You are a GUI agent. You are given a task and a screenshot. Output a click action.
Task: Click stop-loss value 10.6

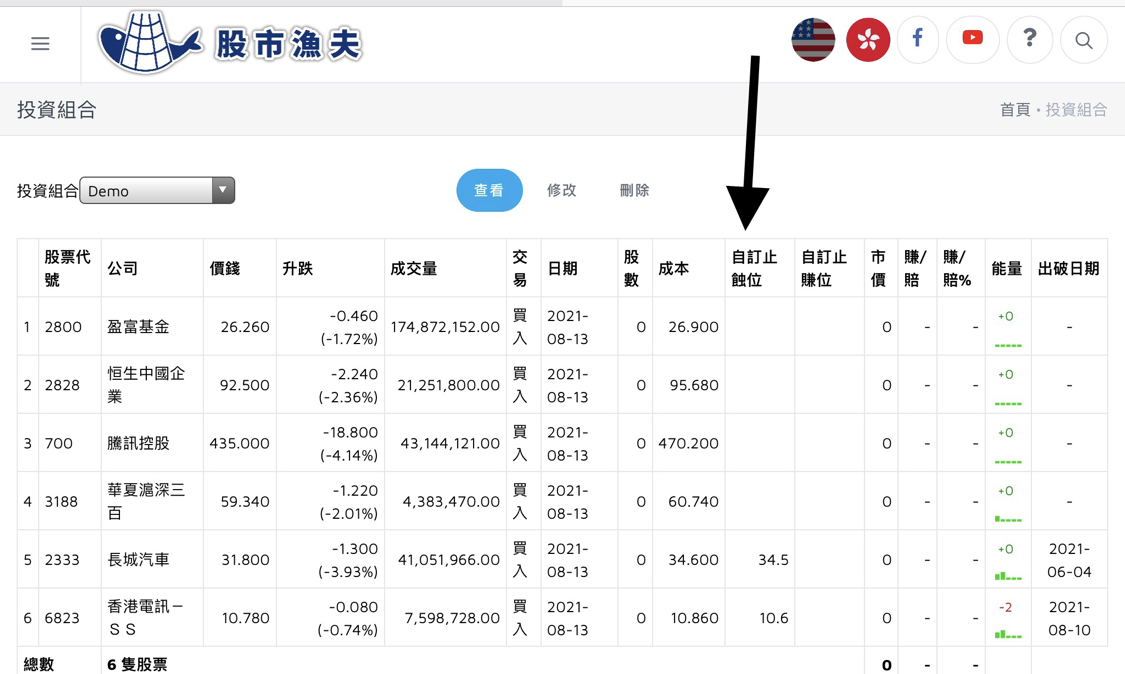(x=774, y=617)
